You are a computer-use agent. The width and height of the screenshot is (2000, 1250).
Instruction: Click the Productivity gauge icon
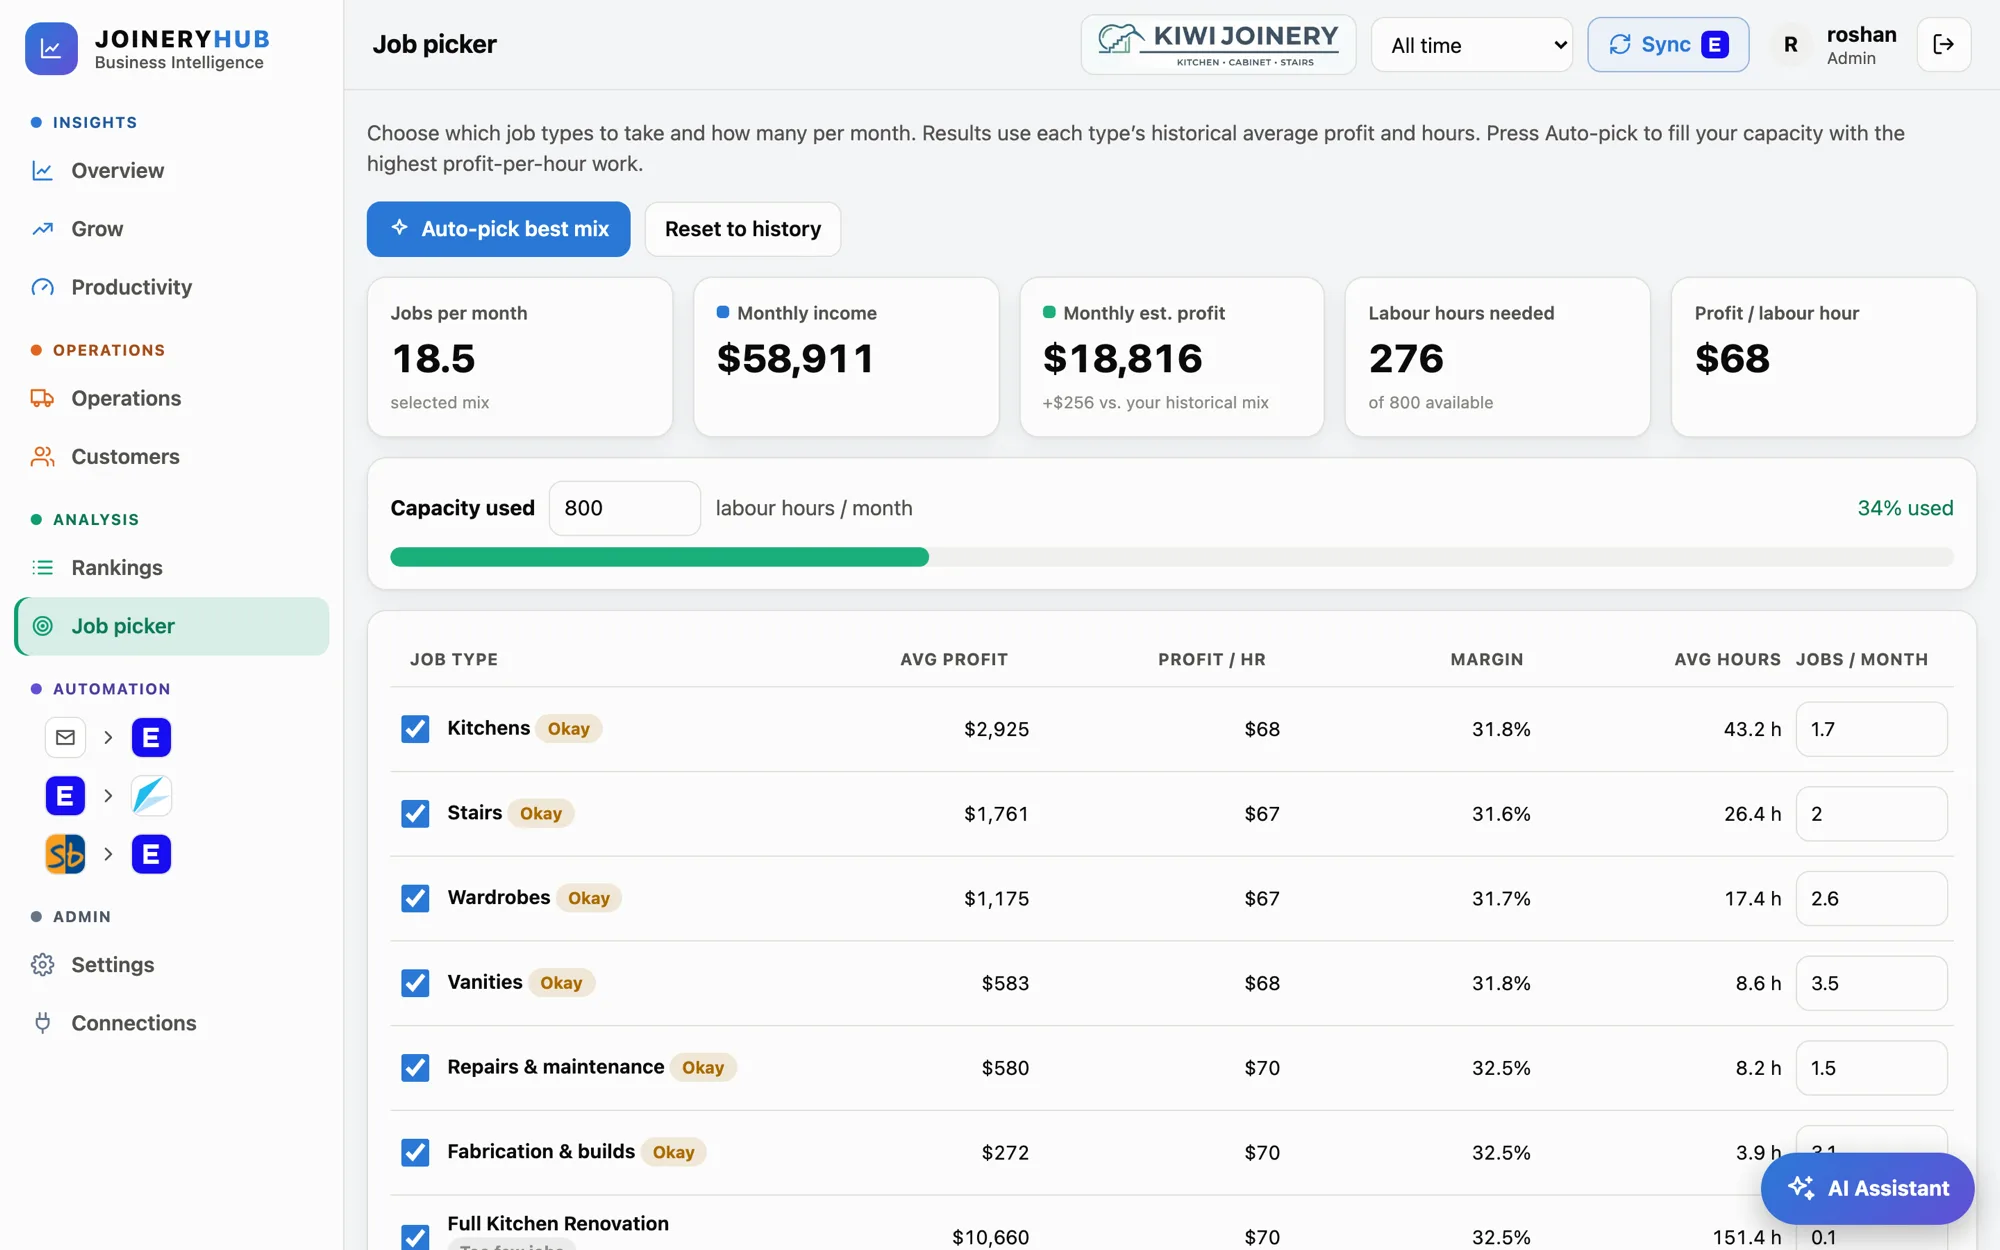pos(42,287)
